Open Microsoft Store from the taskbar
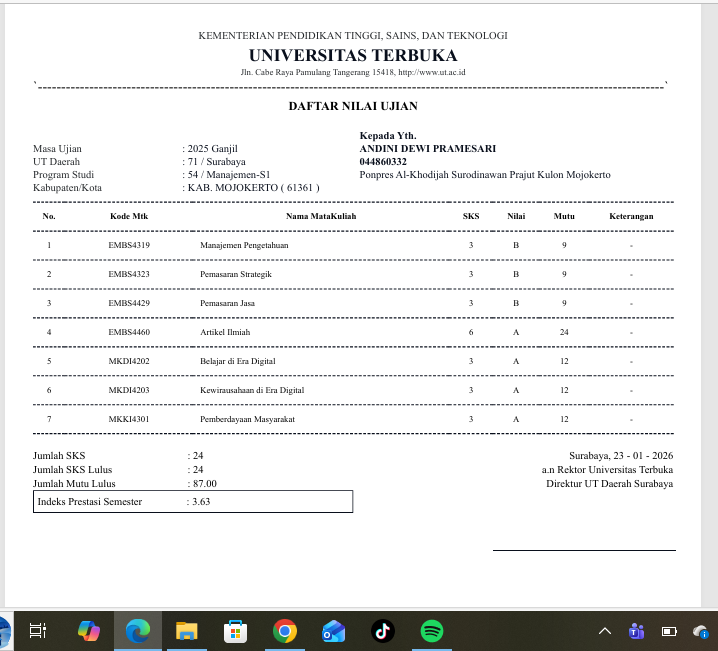 (x=235, y=631)
